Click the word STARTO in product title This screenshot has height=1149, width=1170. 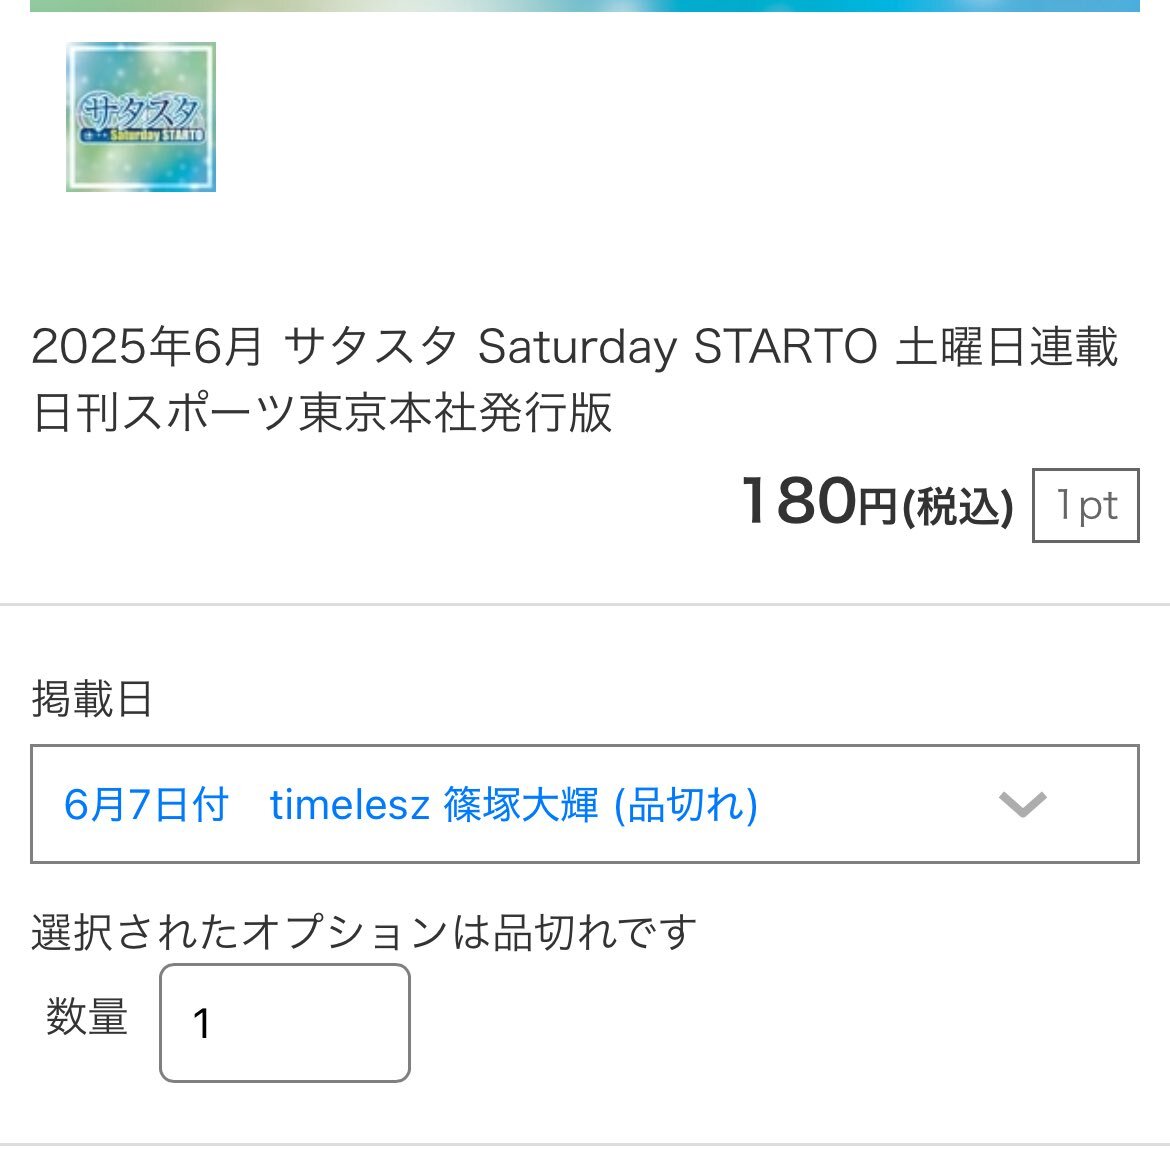785,347
